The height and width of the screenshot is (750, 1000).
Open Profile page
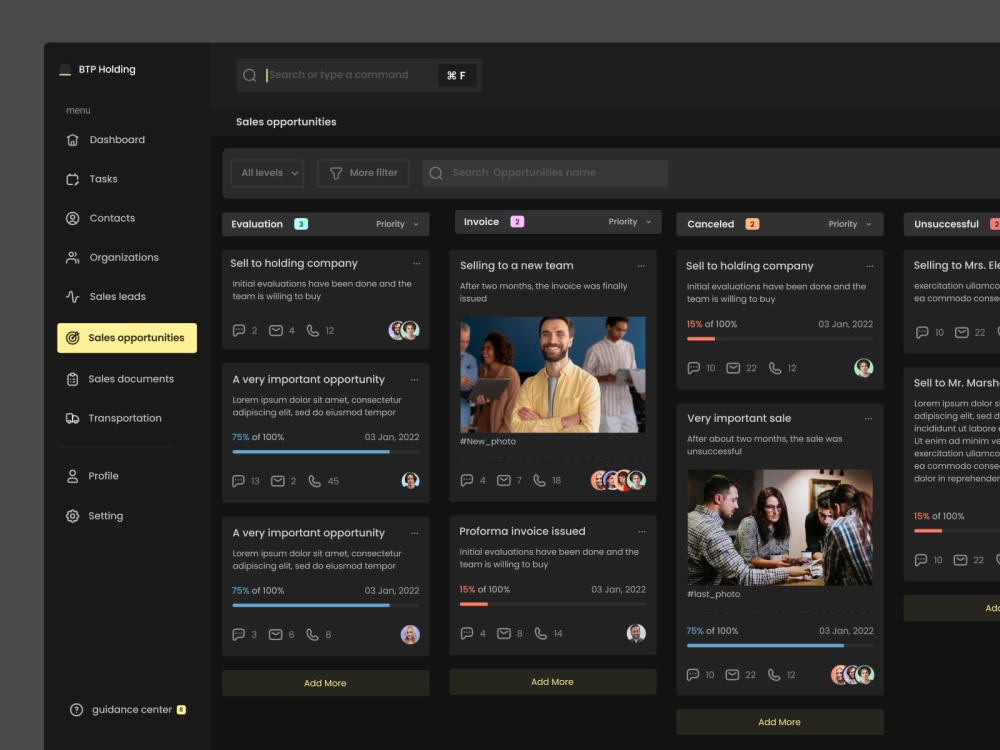click(92, 476)
